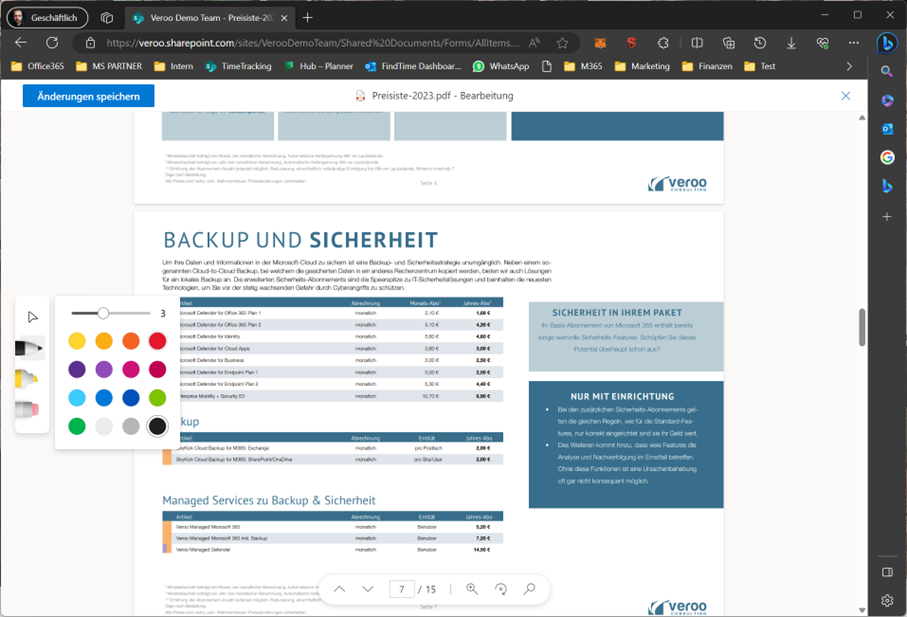907x617 pixels.
Task: Expand the M365 favorites folder
Action: tap(585, 65)
